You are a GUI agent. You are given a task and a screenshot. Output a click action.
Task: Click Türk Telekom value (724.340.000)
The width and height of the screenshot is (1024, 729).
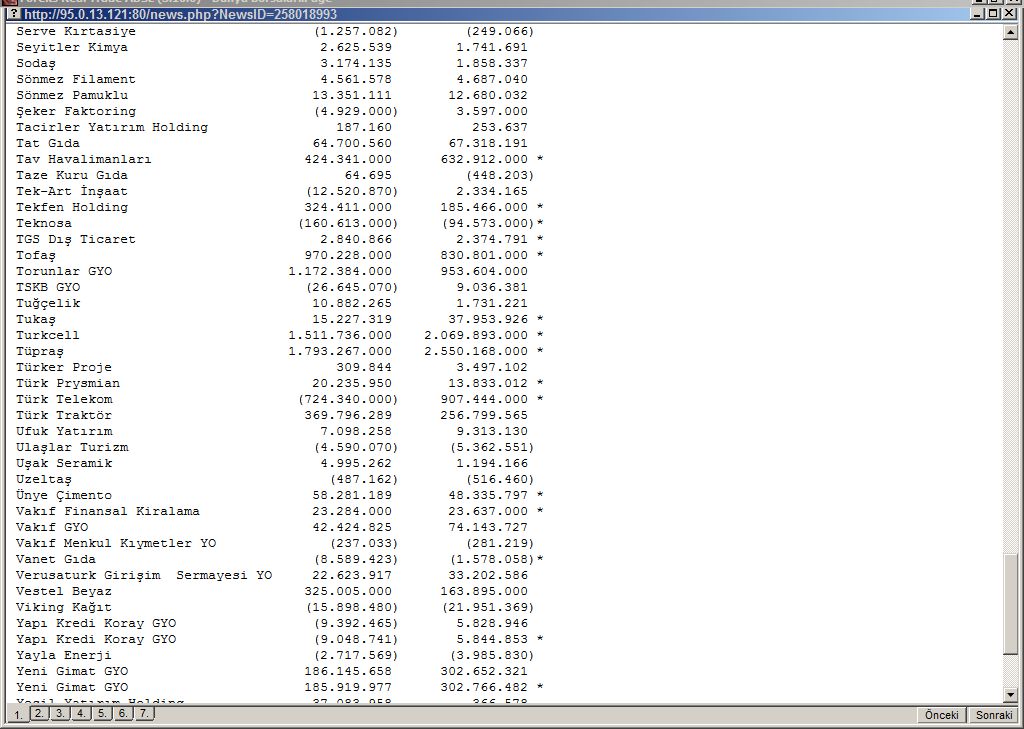pyautogui.click(x=348, y=399)
